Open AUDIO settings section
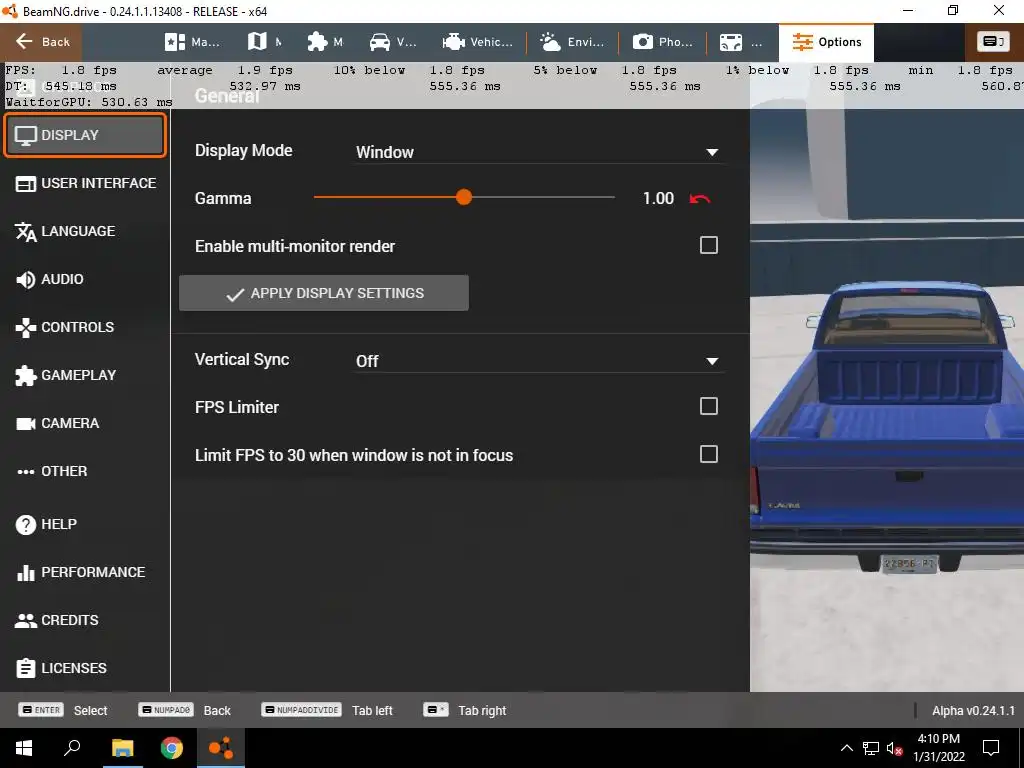1024x768 pixels. 85,280
